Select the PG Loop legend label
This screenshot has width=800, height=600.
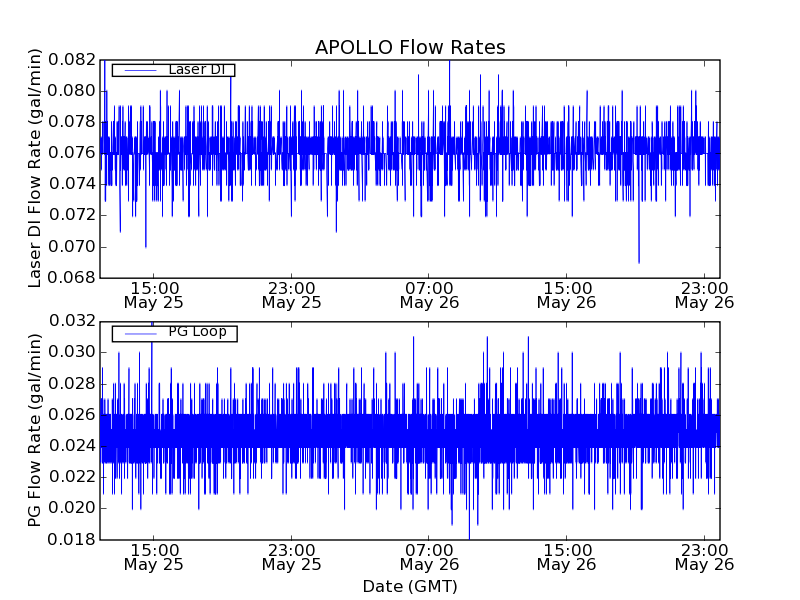(197, 332)
